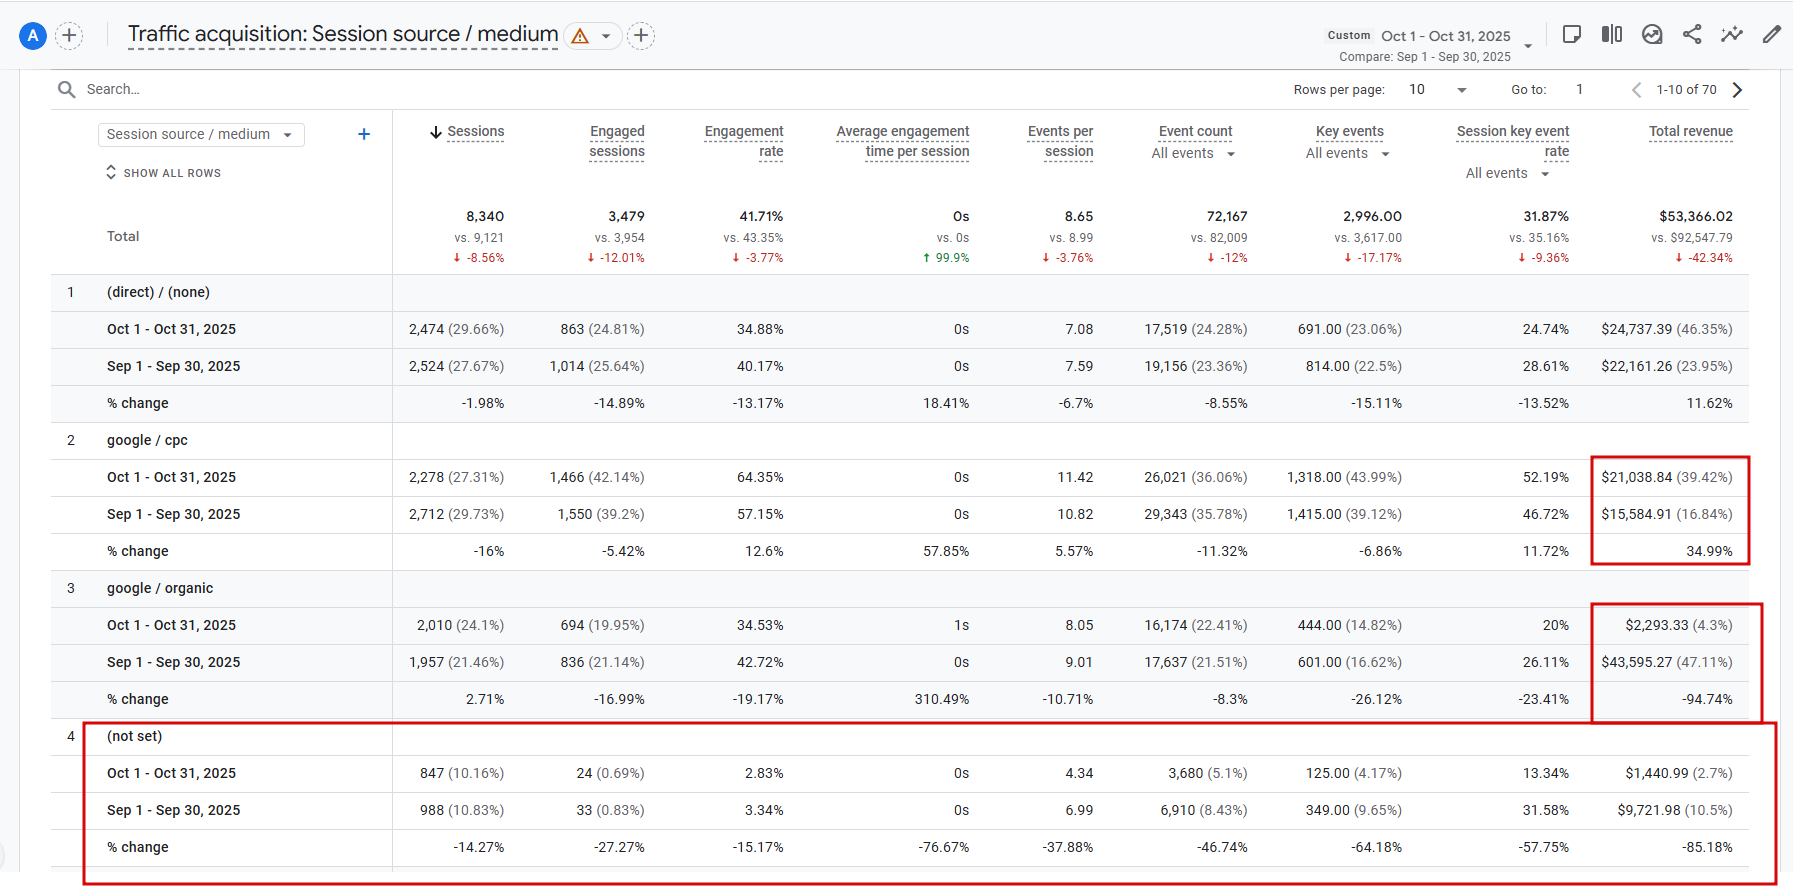This screenshot has height=886, width=1793.
Task: Share this report
Action: pos(1692,35)
